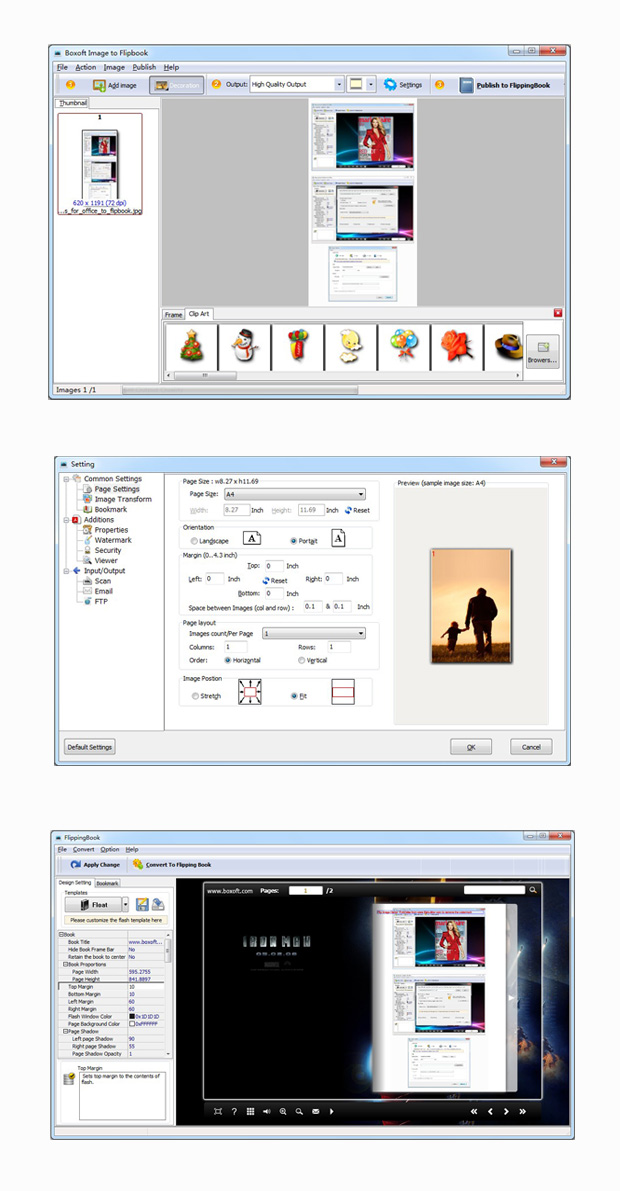Open Settings from the Image to Flipbook toolbar
Screen dimensions: 620x1191
click(403, 85)
